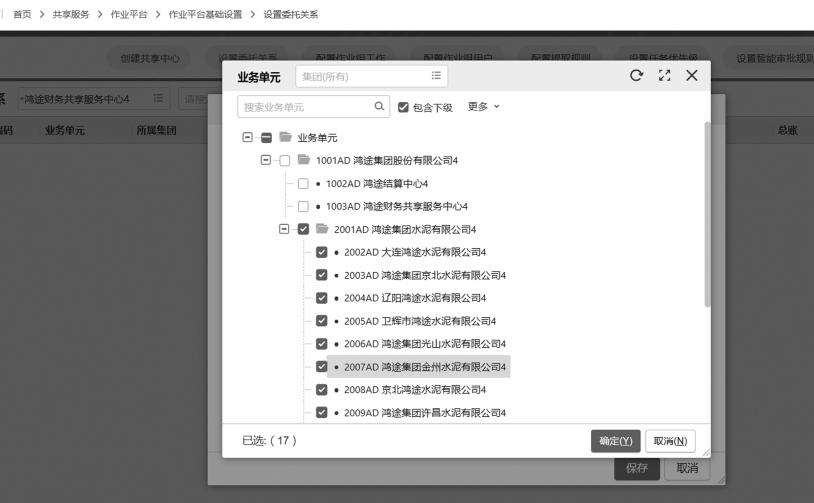814x503 pixels.
Task: Collapse the 2001AD 鸿途集团水泥有限公司4 node
Action: (284, 229)
